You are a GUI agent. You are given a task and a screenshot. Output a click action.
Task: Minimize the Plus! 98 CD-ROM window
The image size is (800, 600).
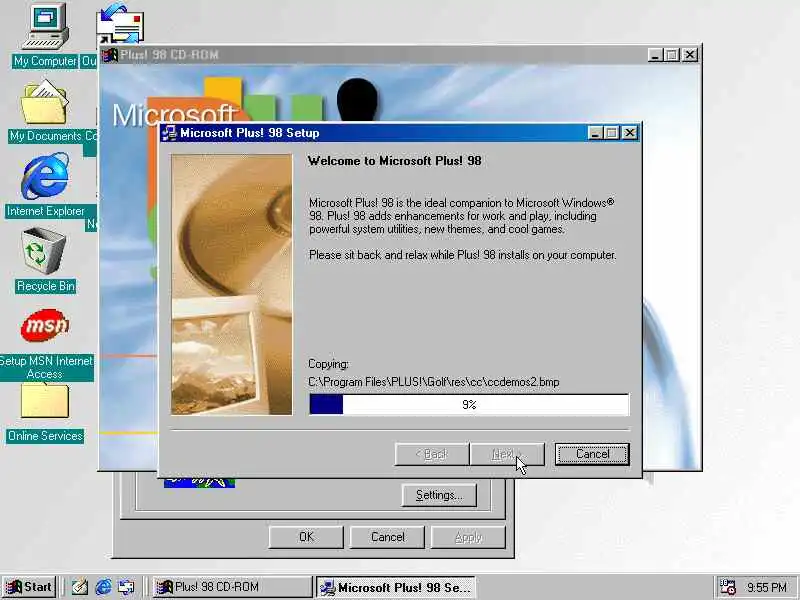(655, 55)
